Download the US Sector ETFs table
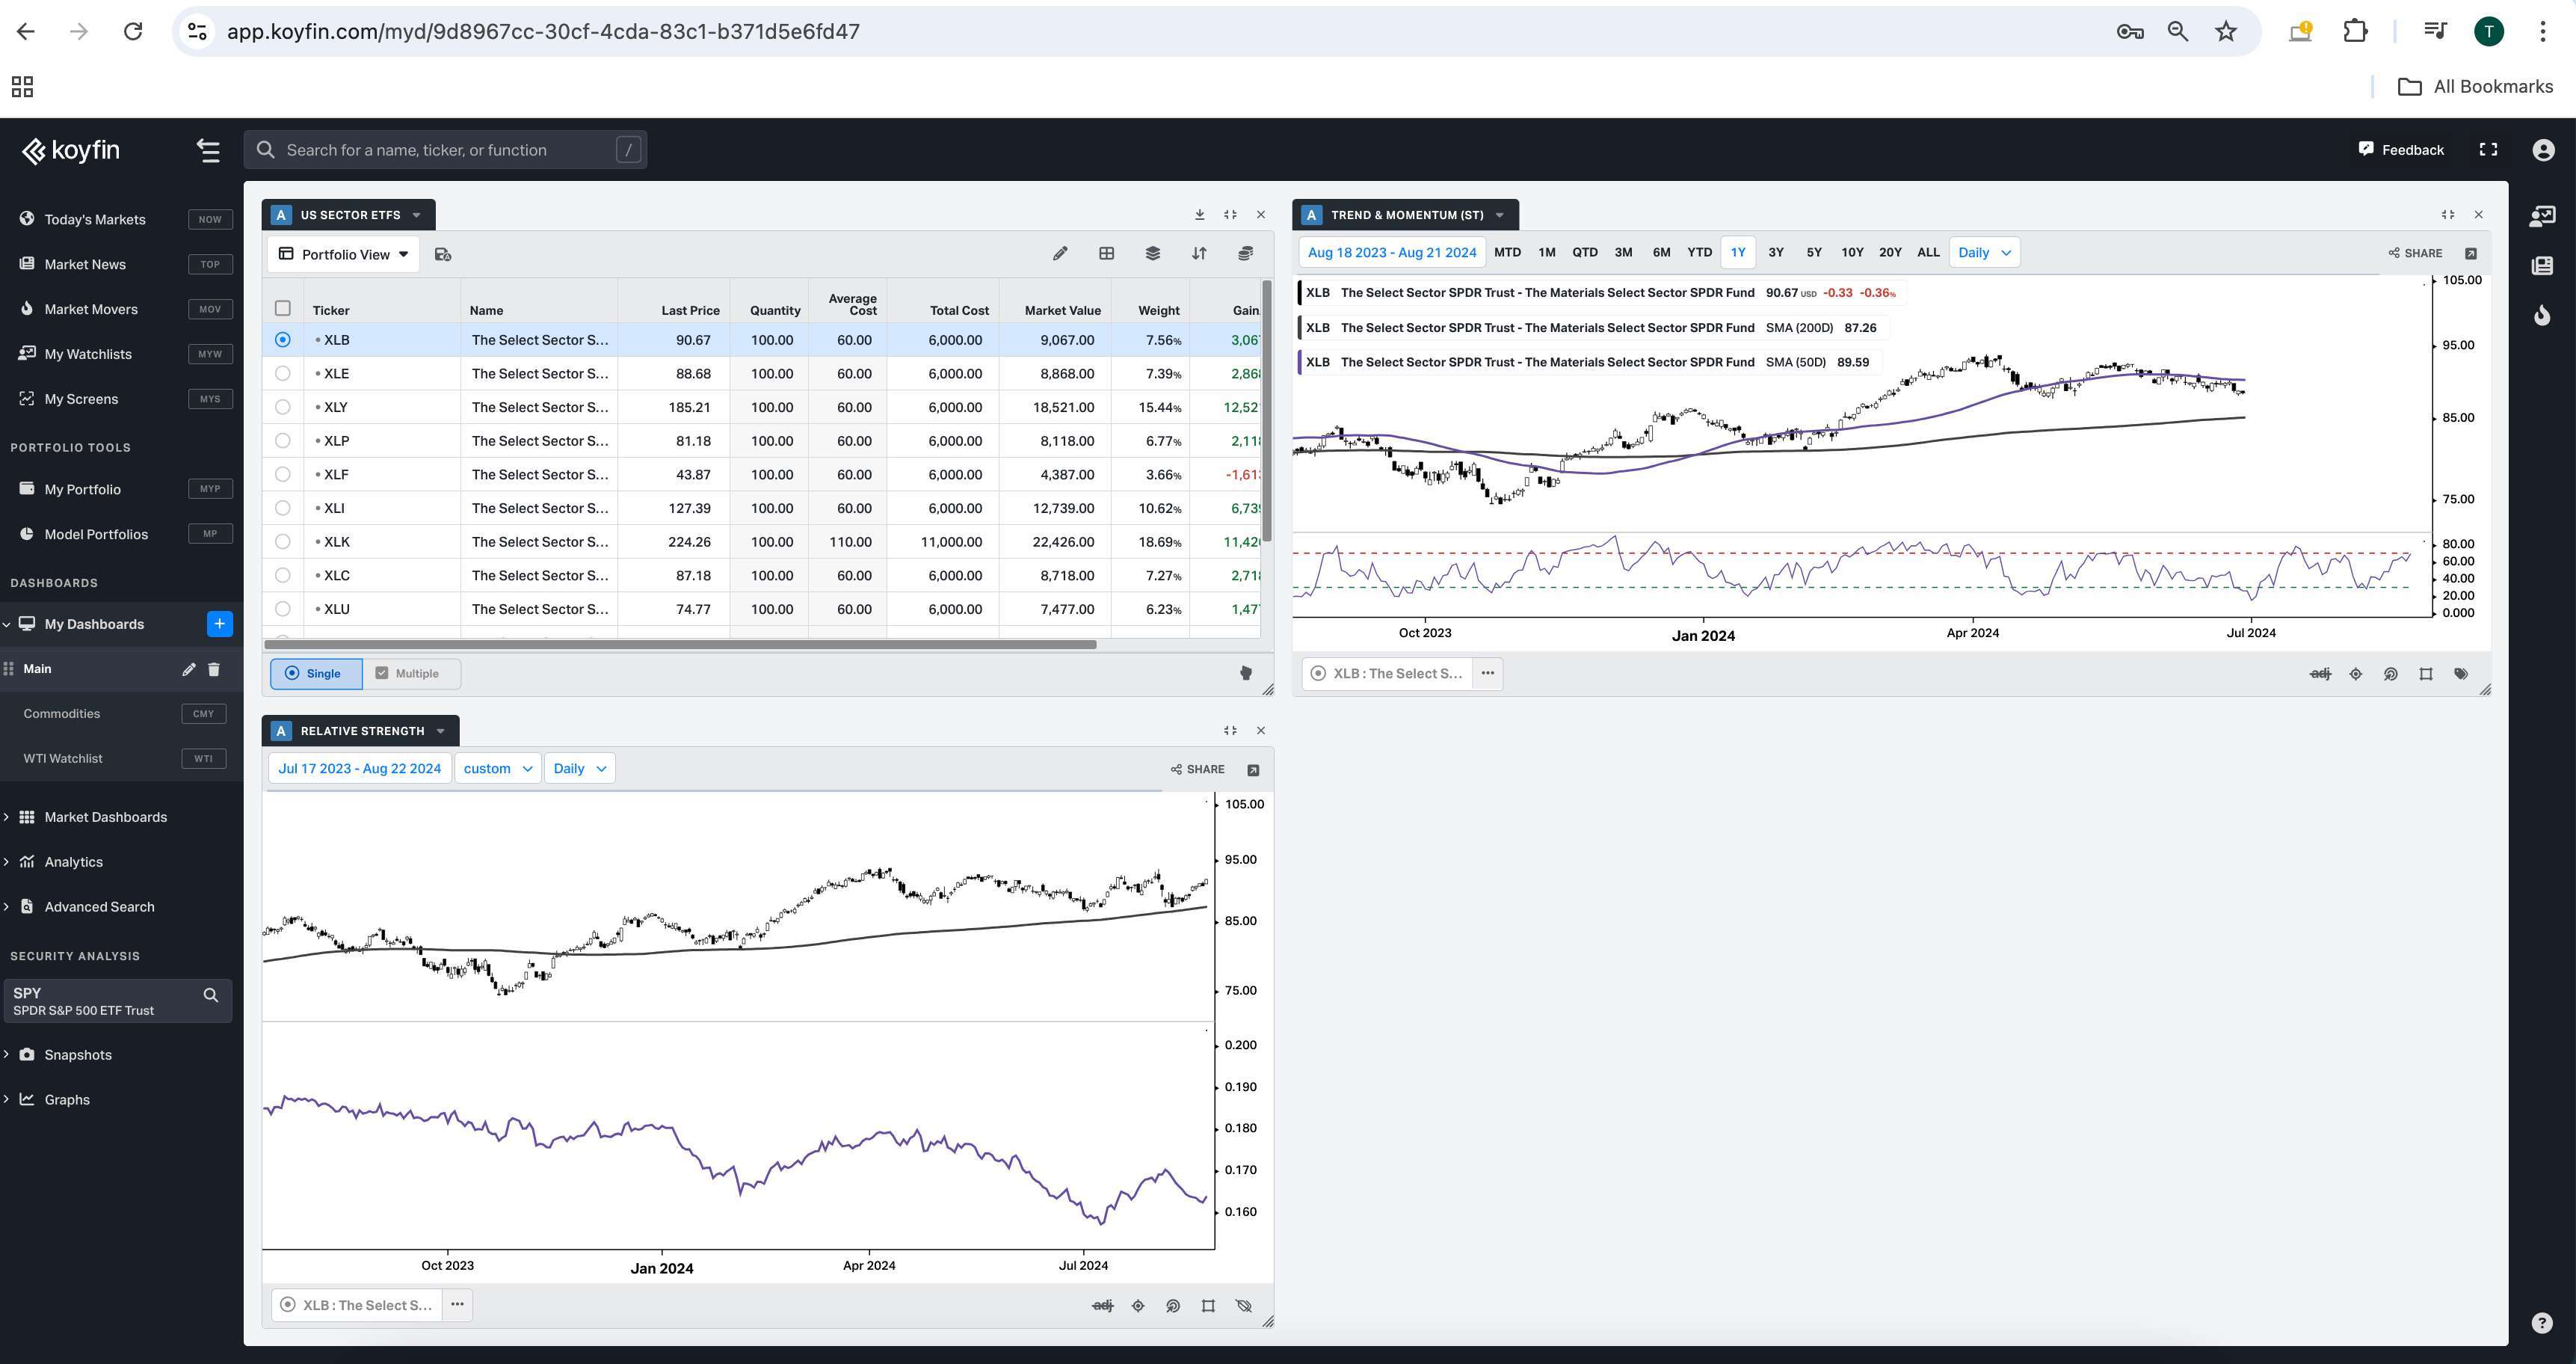The image size is (2576, 1364). click(x=1199, y=215)
